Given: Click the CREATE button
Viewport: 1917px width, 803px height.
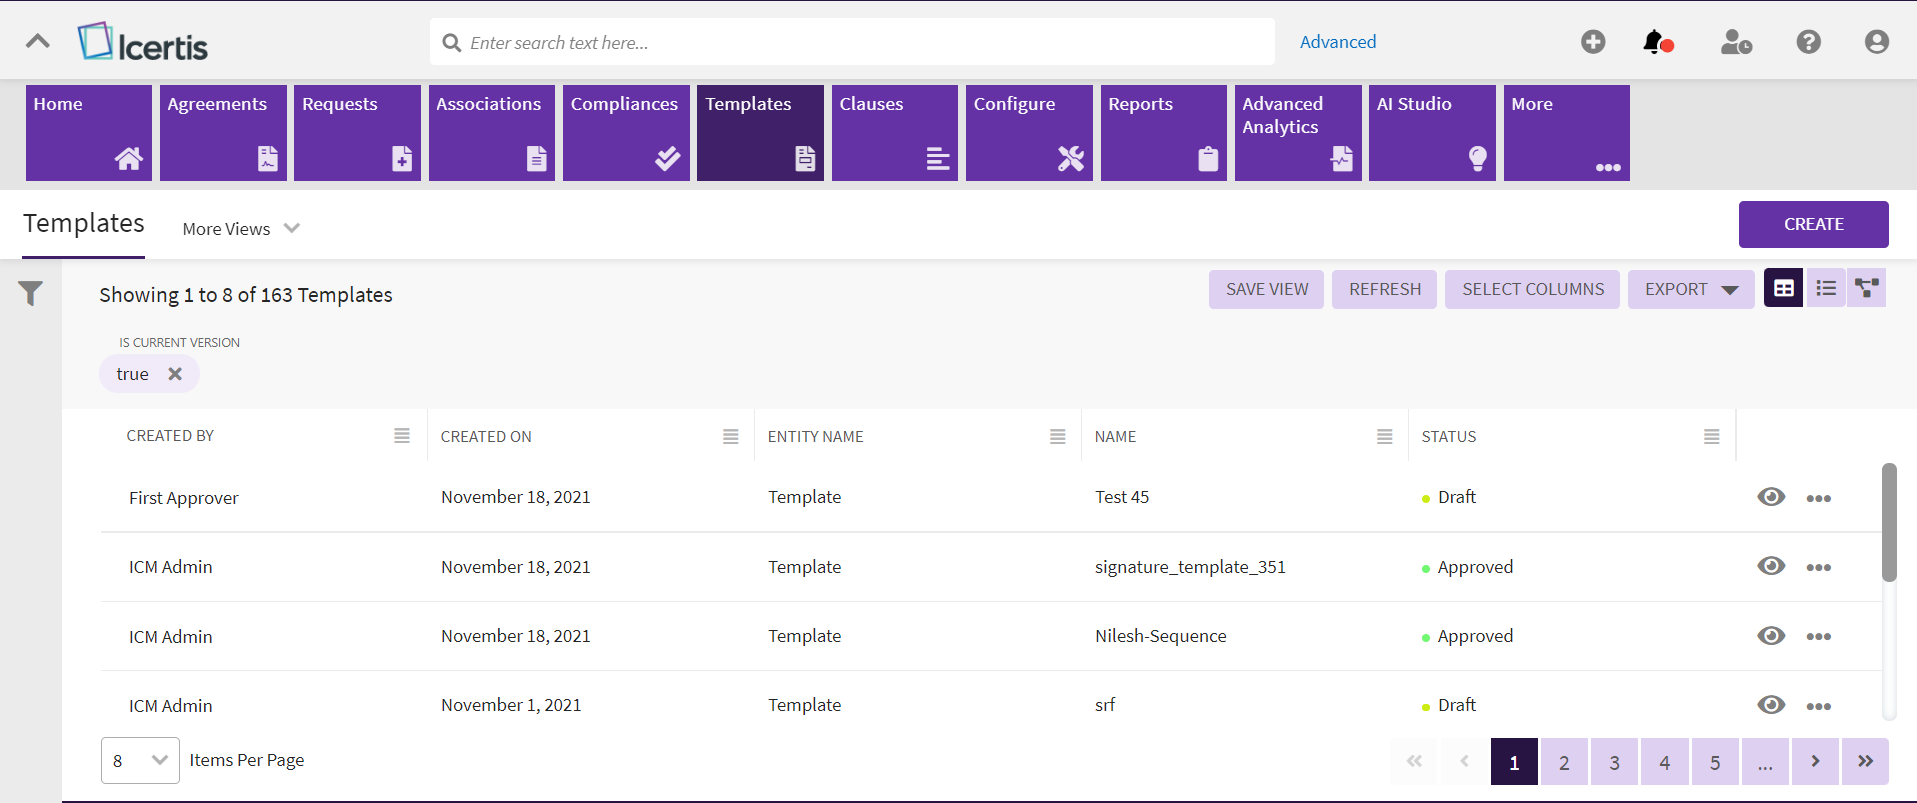Looking at the screenshot, I should pos(1813,224).
